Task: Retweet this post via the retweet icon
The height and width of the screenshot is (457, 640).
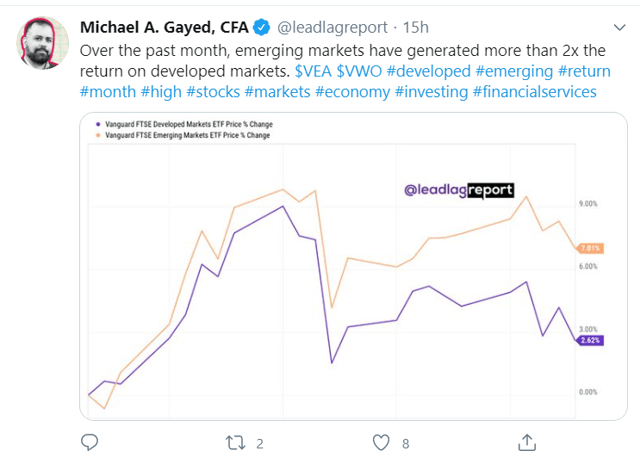Action: pyautogui.click(x=236, y=443)
